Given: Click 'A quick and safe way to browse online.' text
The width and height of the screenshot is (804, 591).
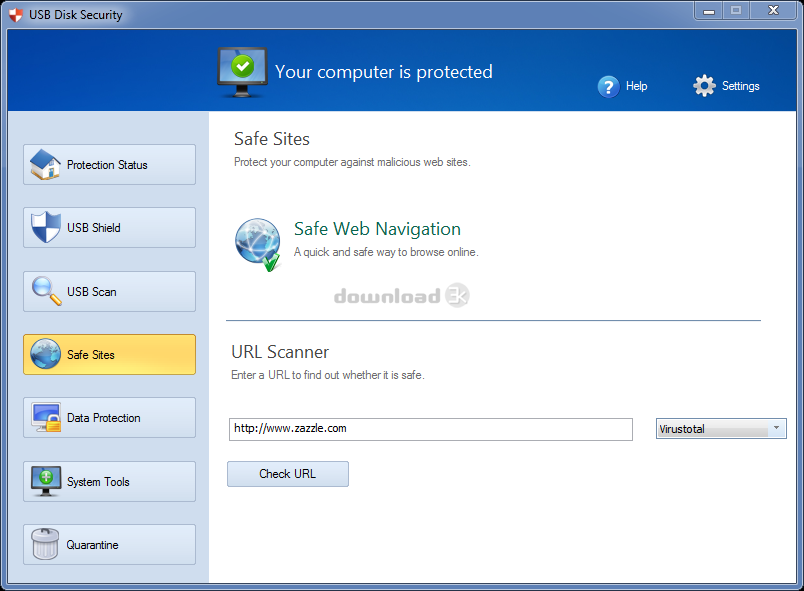Looking at the screenshot, I should 386,252.
